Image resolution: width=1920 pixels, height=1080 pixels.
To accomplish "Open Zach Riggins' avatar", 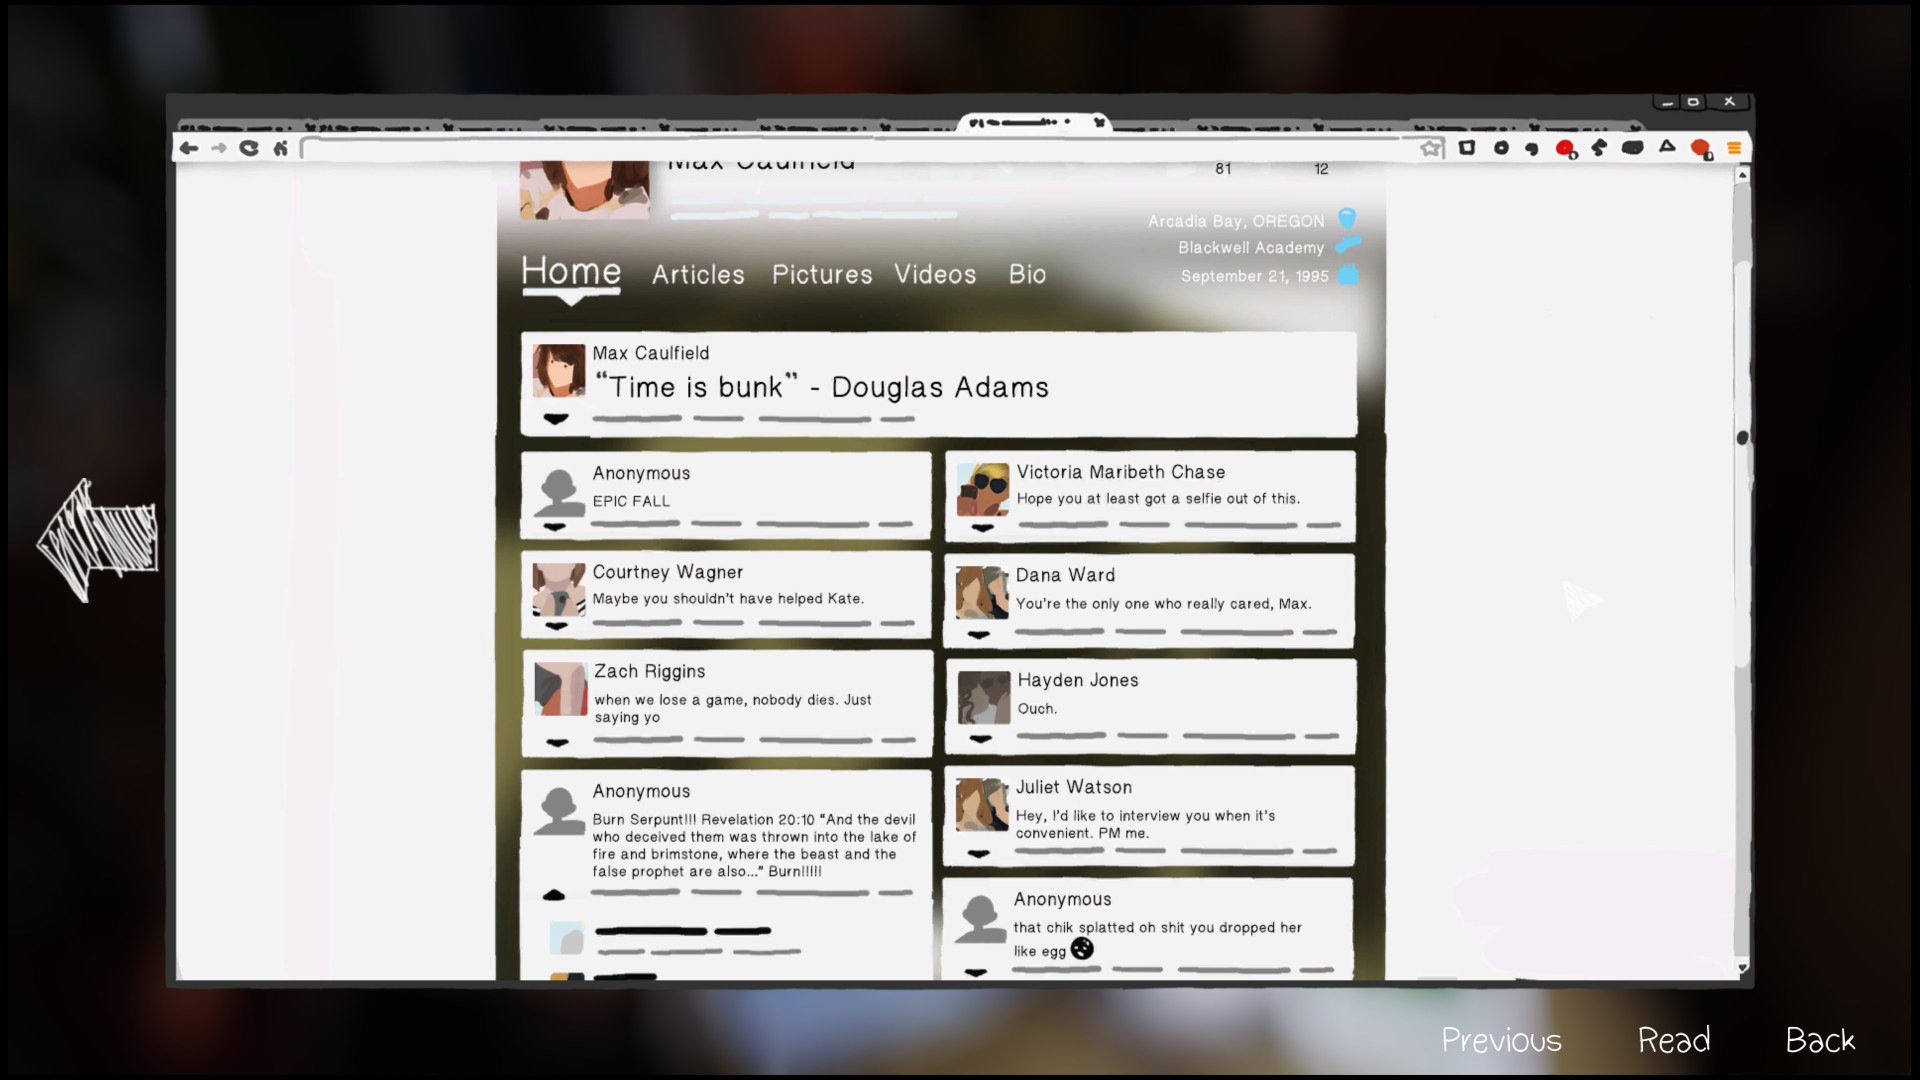I will tap(560, 689).
